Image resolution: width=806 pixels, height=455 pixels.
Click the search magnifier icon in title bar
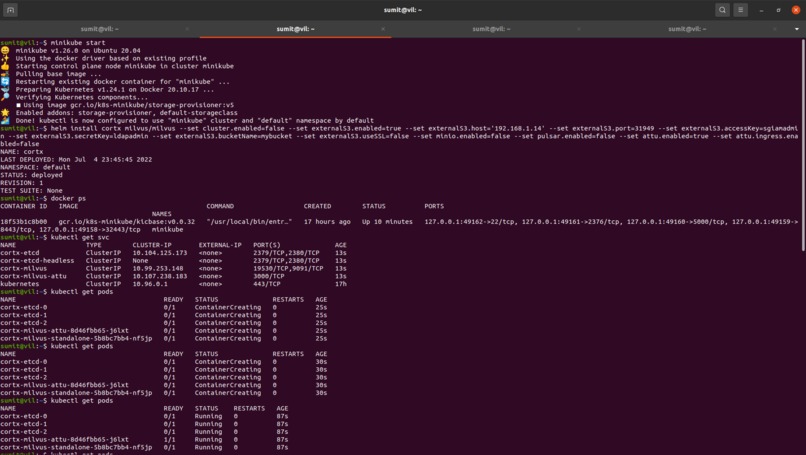coord(722,10)
